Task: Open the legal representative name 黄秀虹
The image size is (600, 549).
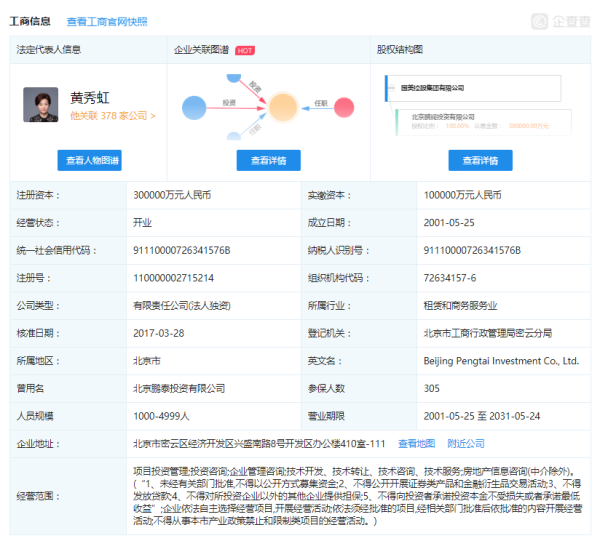Action: tap(90, 96)
